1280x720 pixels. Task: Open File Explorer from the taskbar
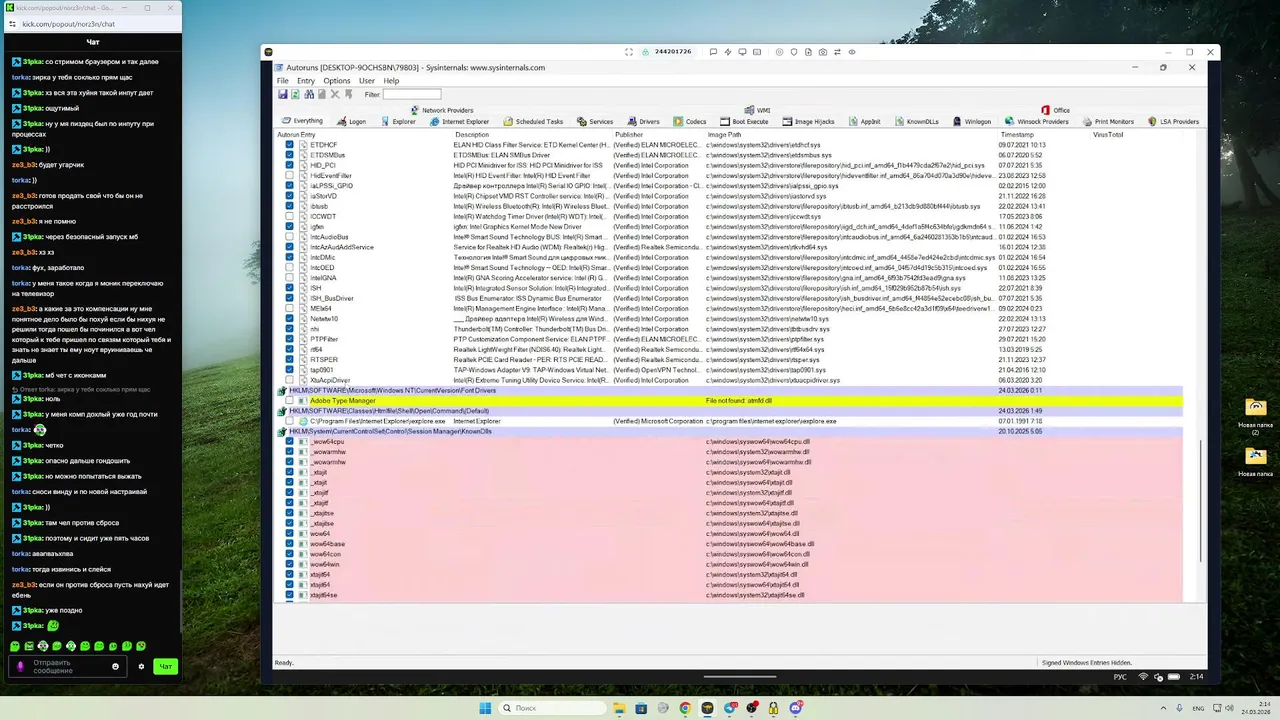[x=619, y=708]
